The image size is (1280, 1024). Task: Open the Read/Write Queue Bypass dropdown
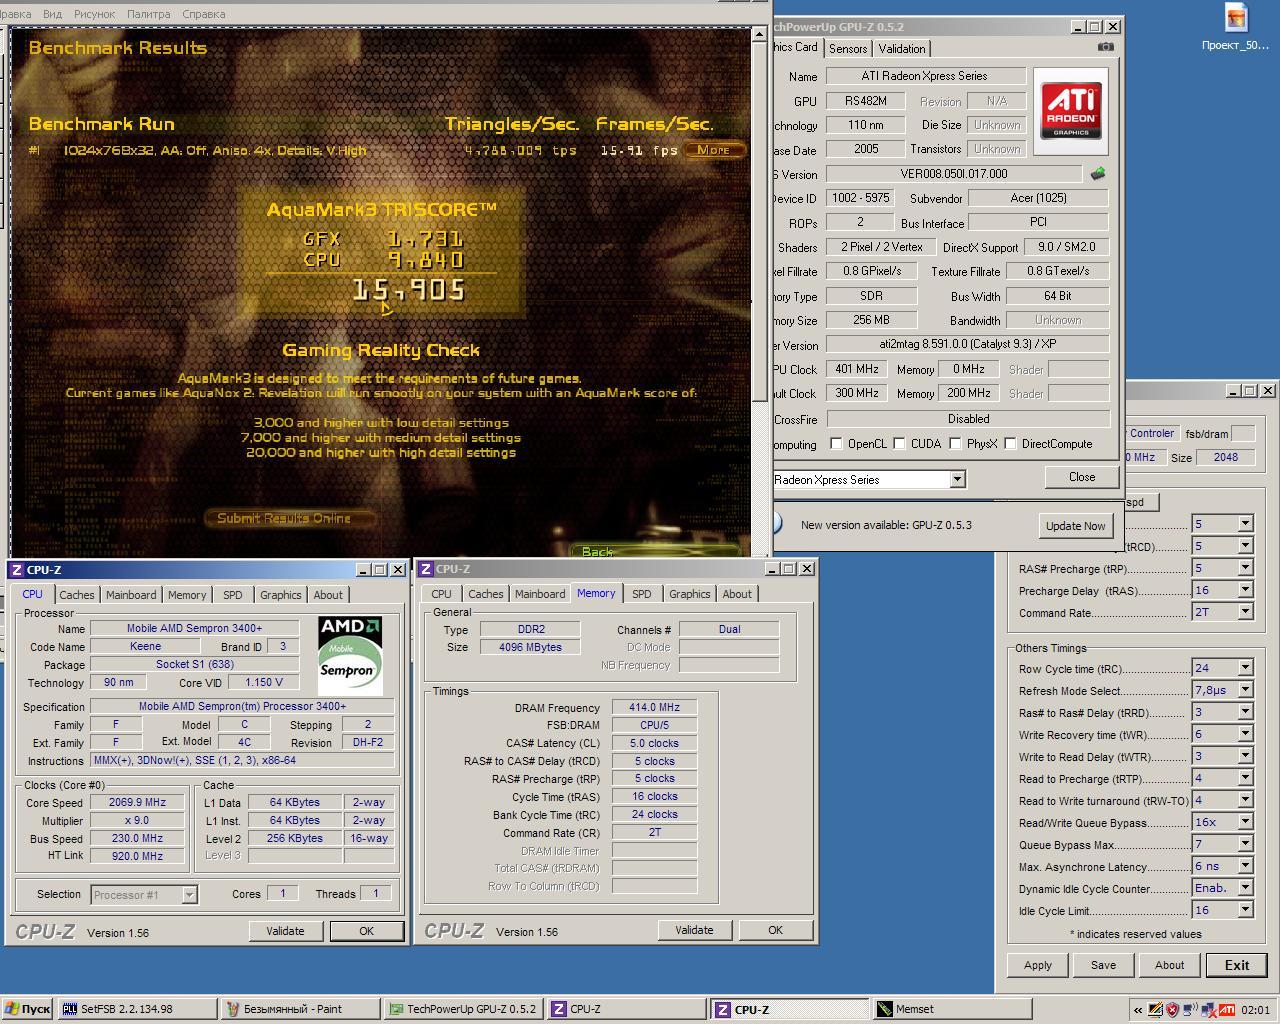pyautogui.click(x=1245, y=822)
